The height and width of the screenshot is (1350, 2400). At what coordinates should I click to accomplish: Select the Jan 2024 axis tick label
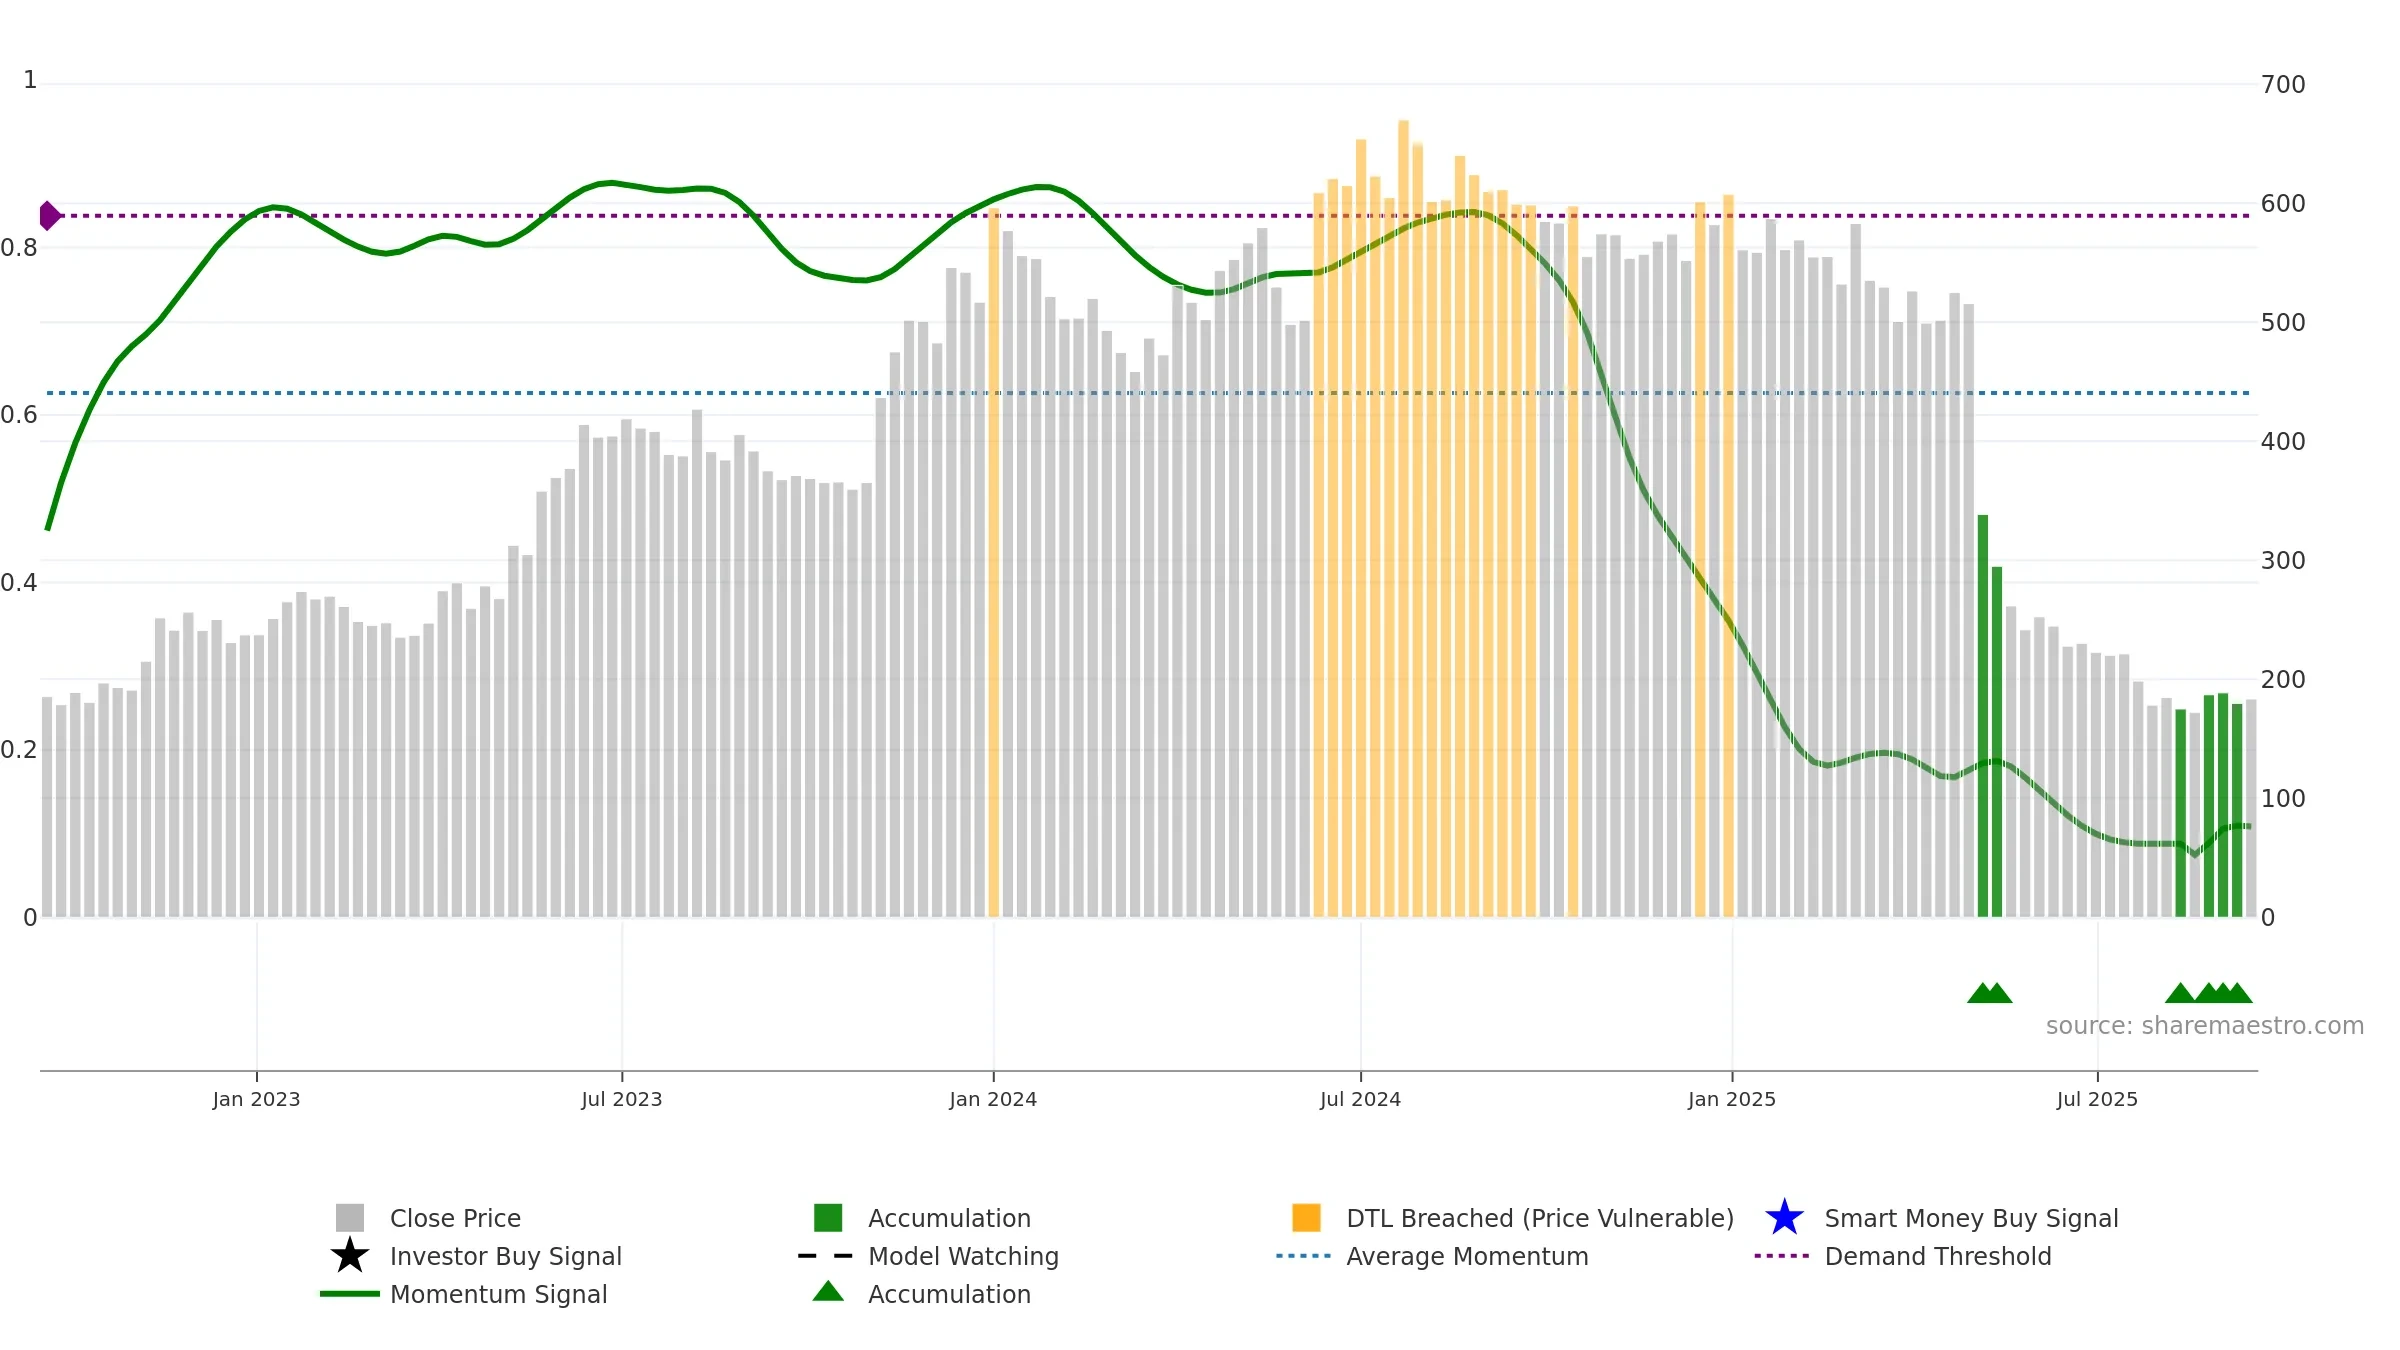click(x=993, y=1100)
